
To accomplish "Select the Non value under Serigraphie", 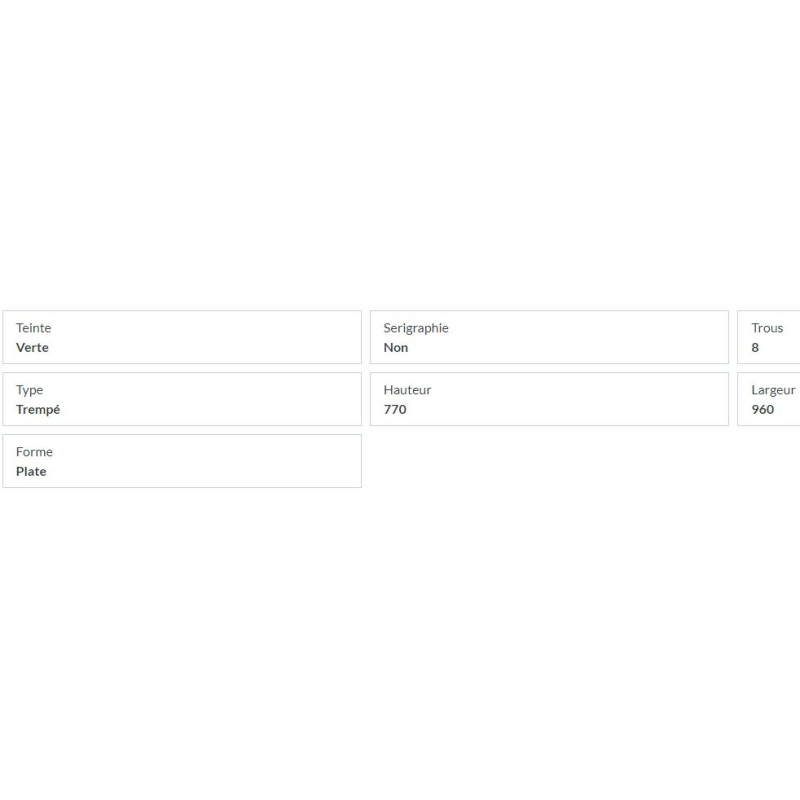I will [395, 347].
